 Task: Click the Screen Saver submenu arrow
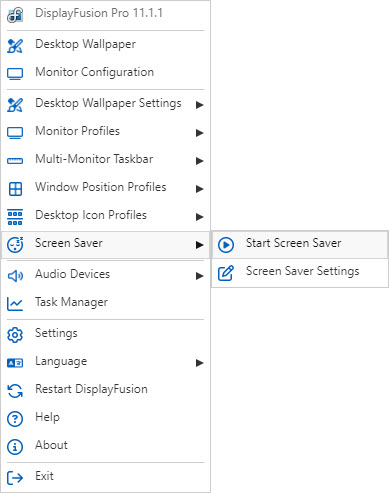199,245
